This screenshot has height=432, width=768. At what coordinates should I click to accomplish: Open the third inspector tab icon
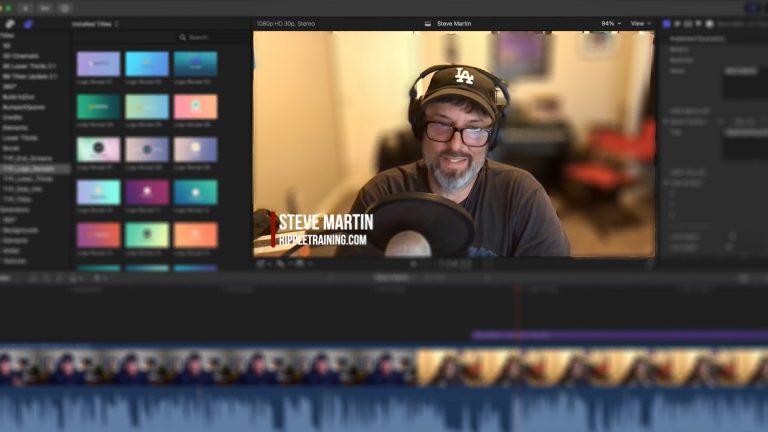coord(688,24)
